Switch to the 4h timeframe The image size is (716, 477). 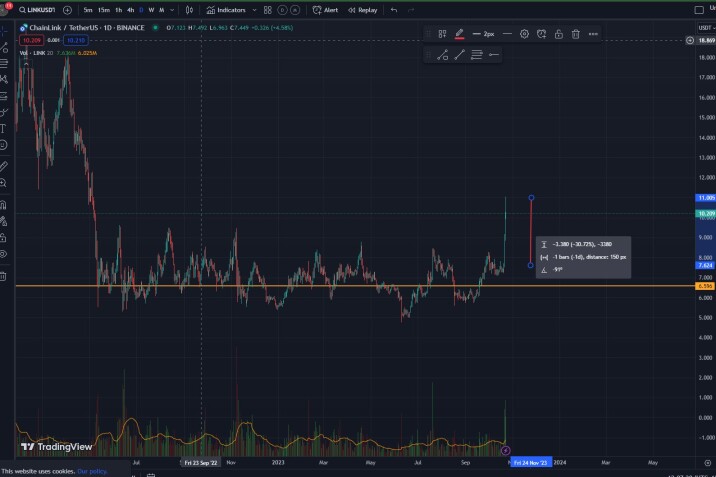[x=131, y=10]
